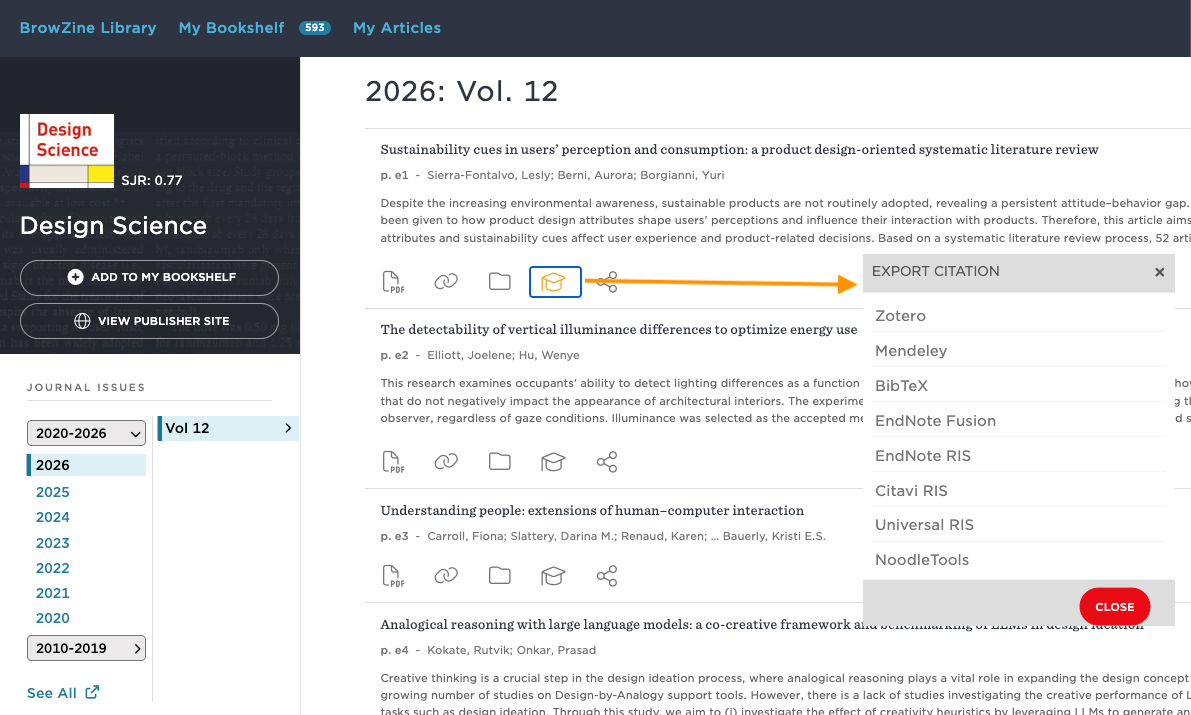Select year 2021 in journal issues

coord(52,593)
